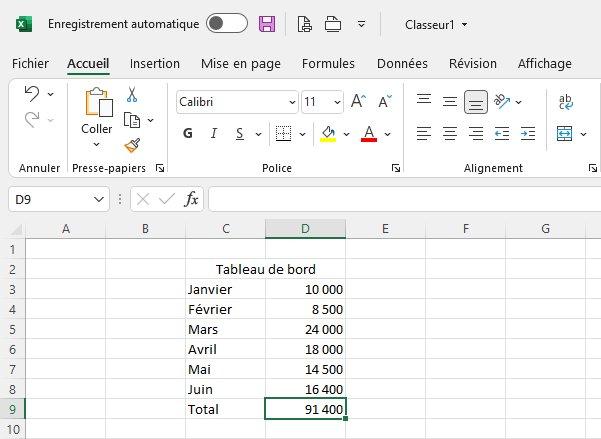Click the Excel application logo icon

[24, 24]
